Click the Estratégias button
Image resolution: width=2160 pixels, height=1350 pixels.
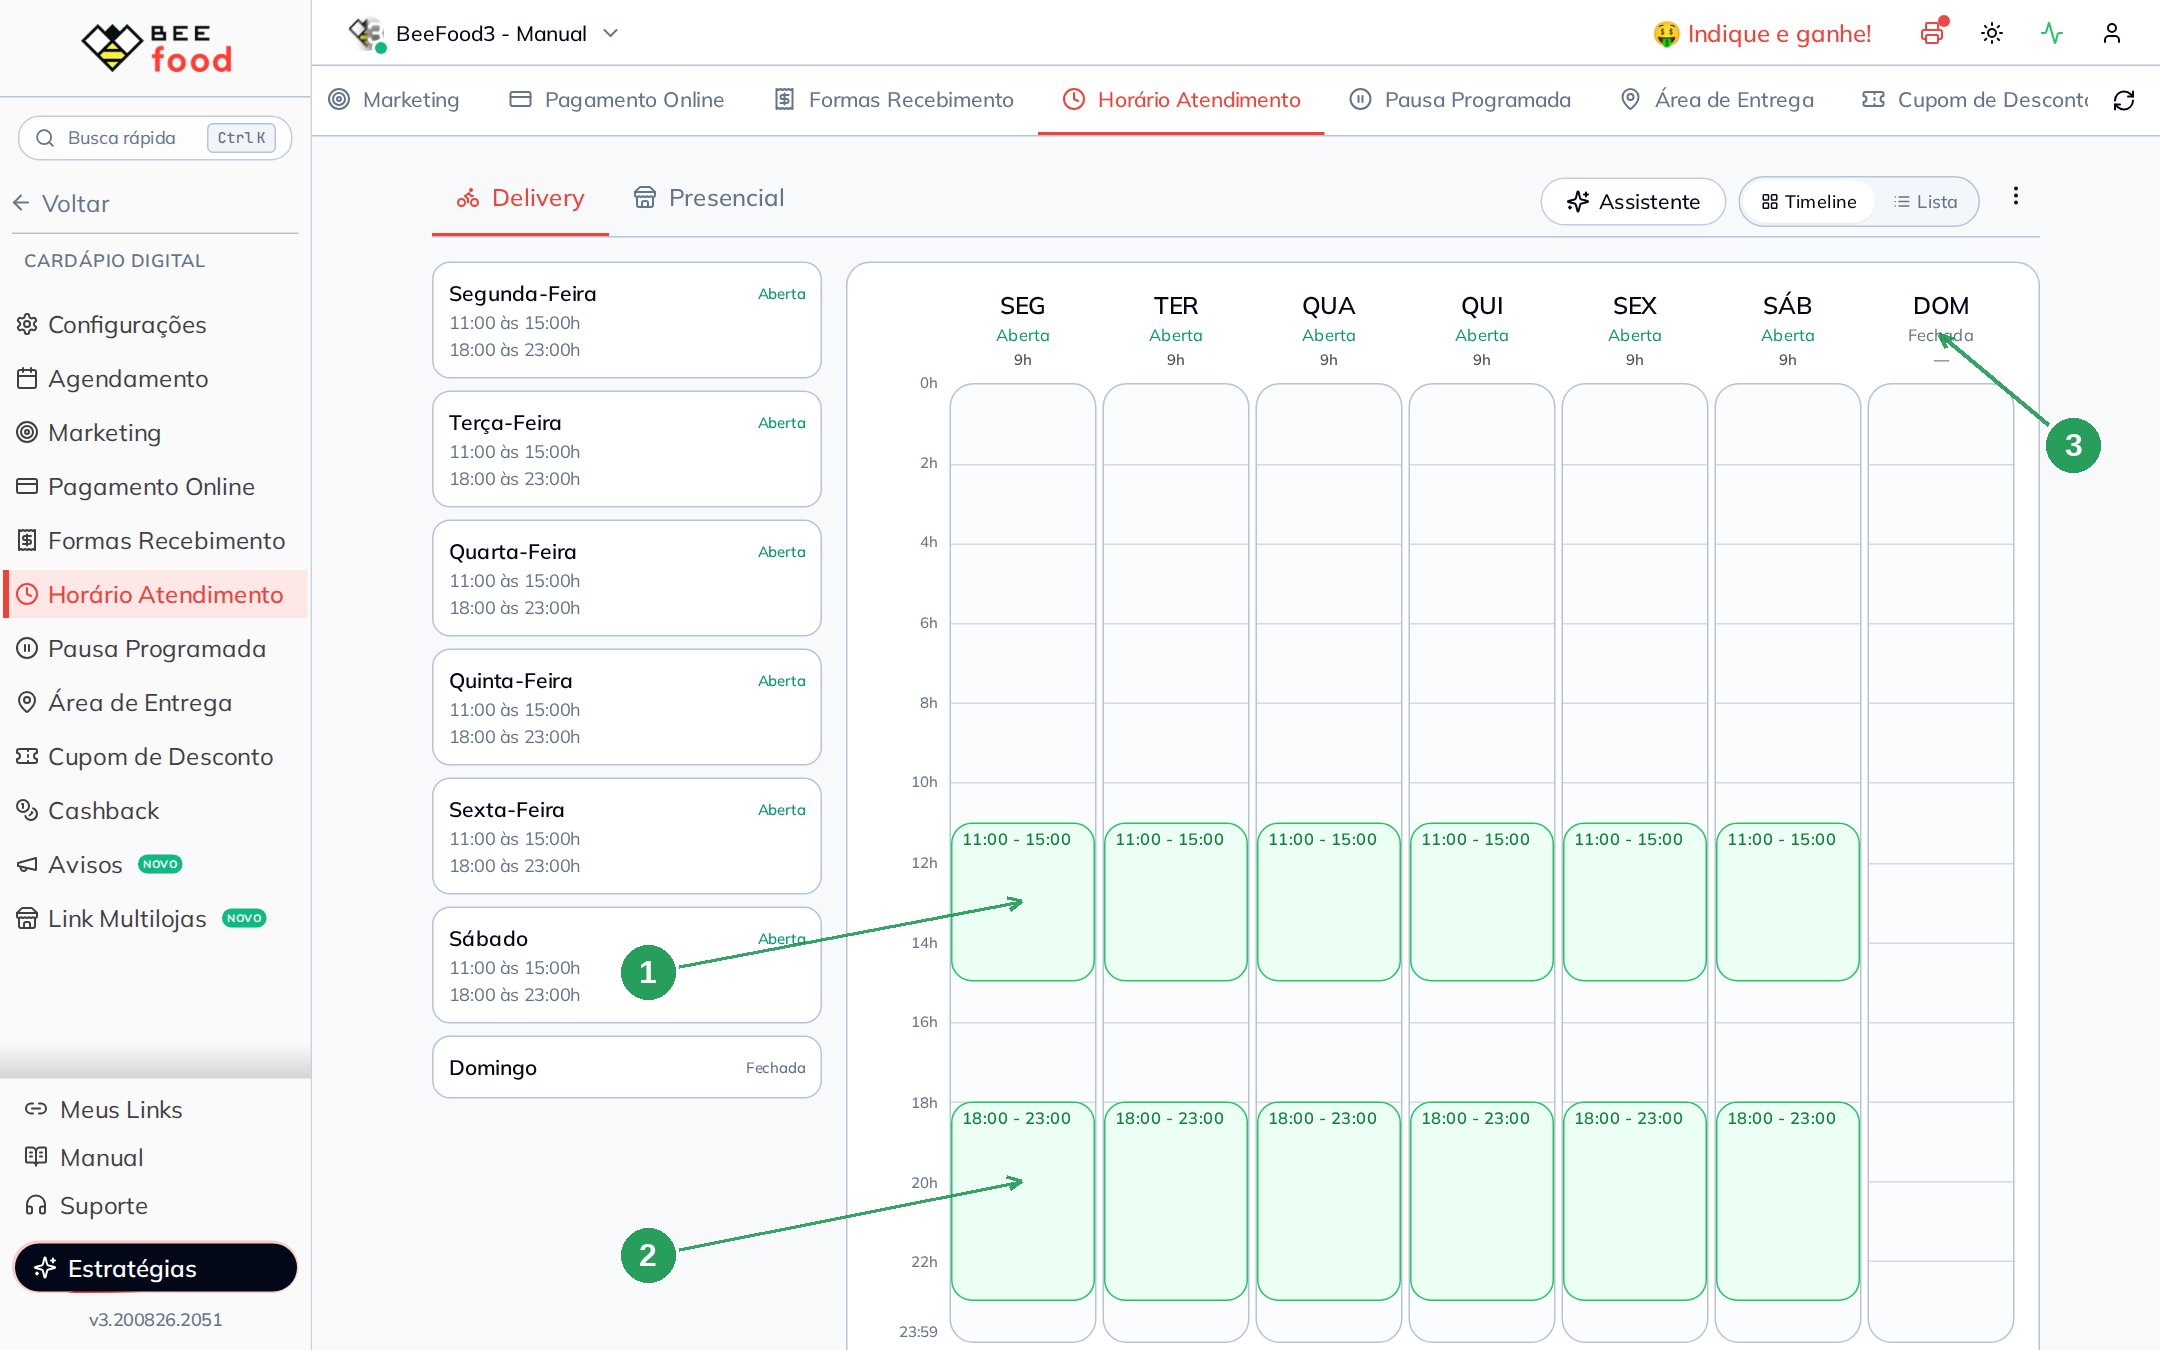(156, 1268)
